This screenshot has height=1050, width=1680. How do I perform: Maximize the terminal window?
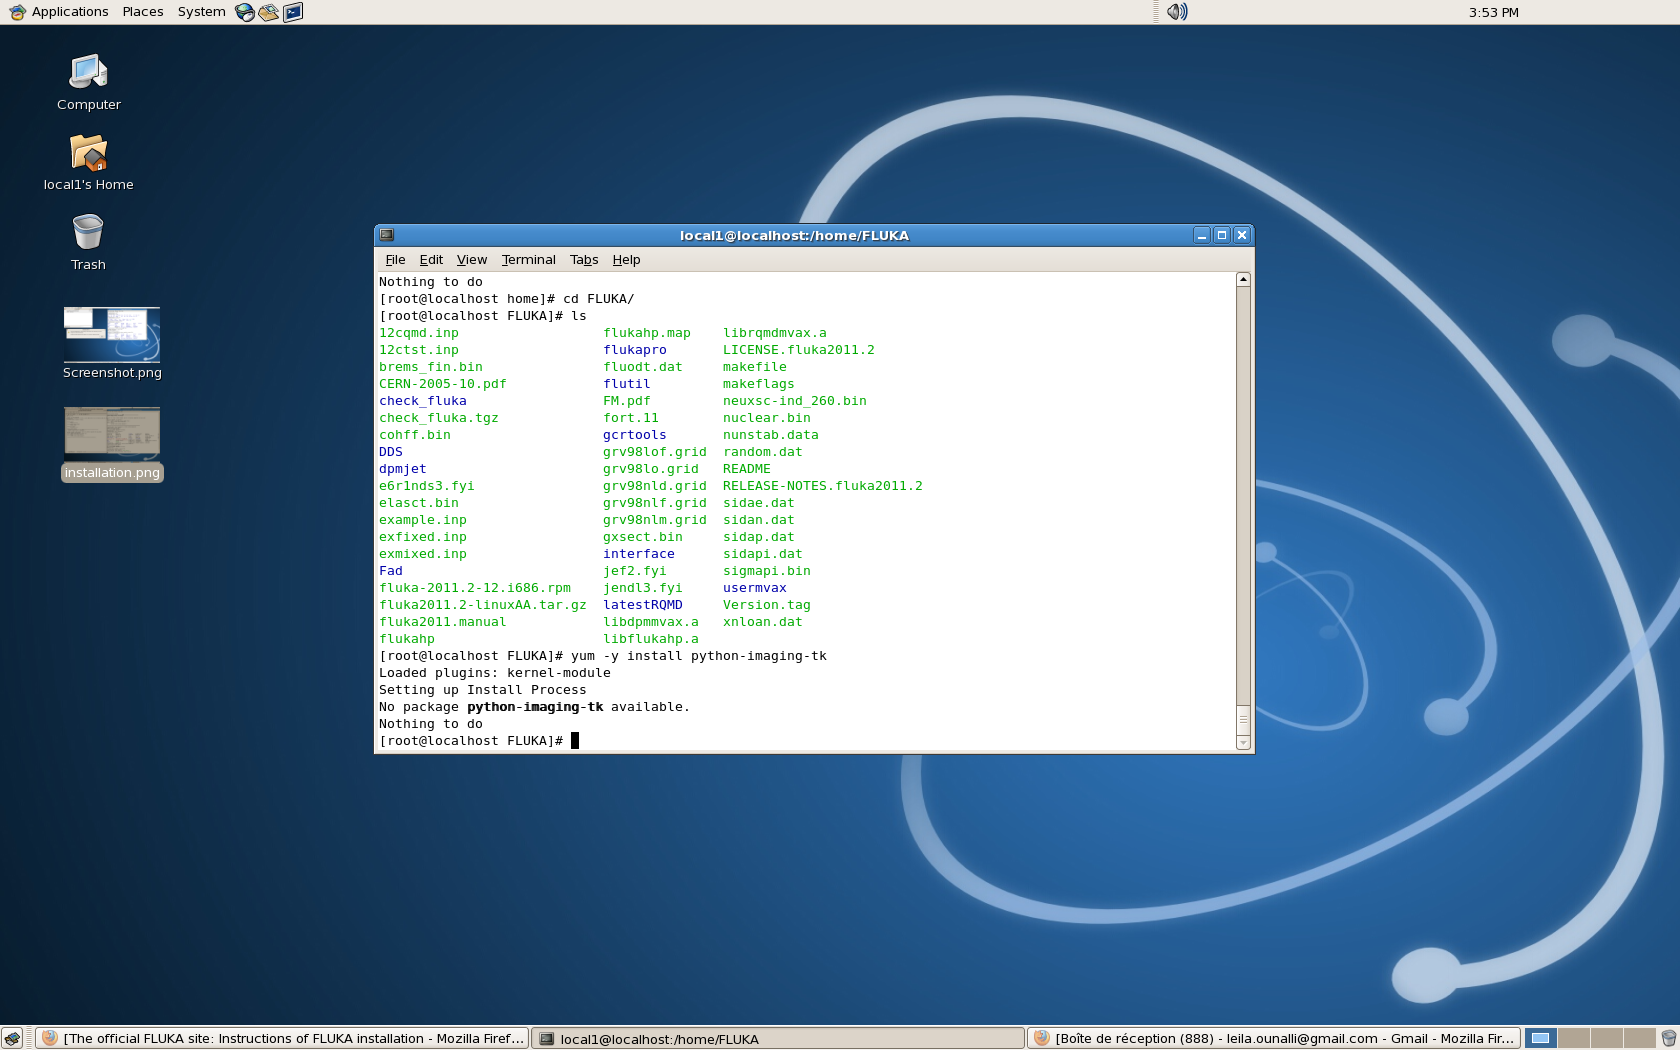tap(1222, 235)
